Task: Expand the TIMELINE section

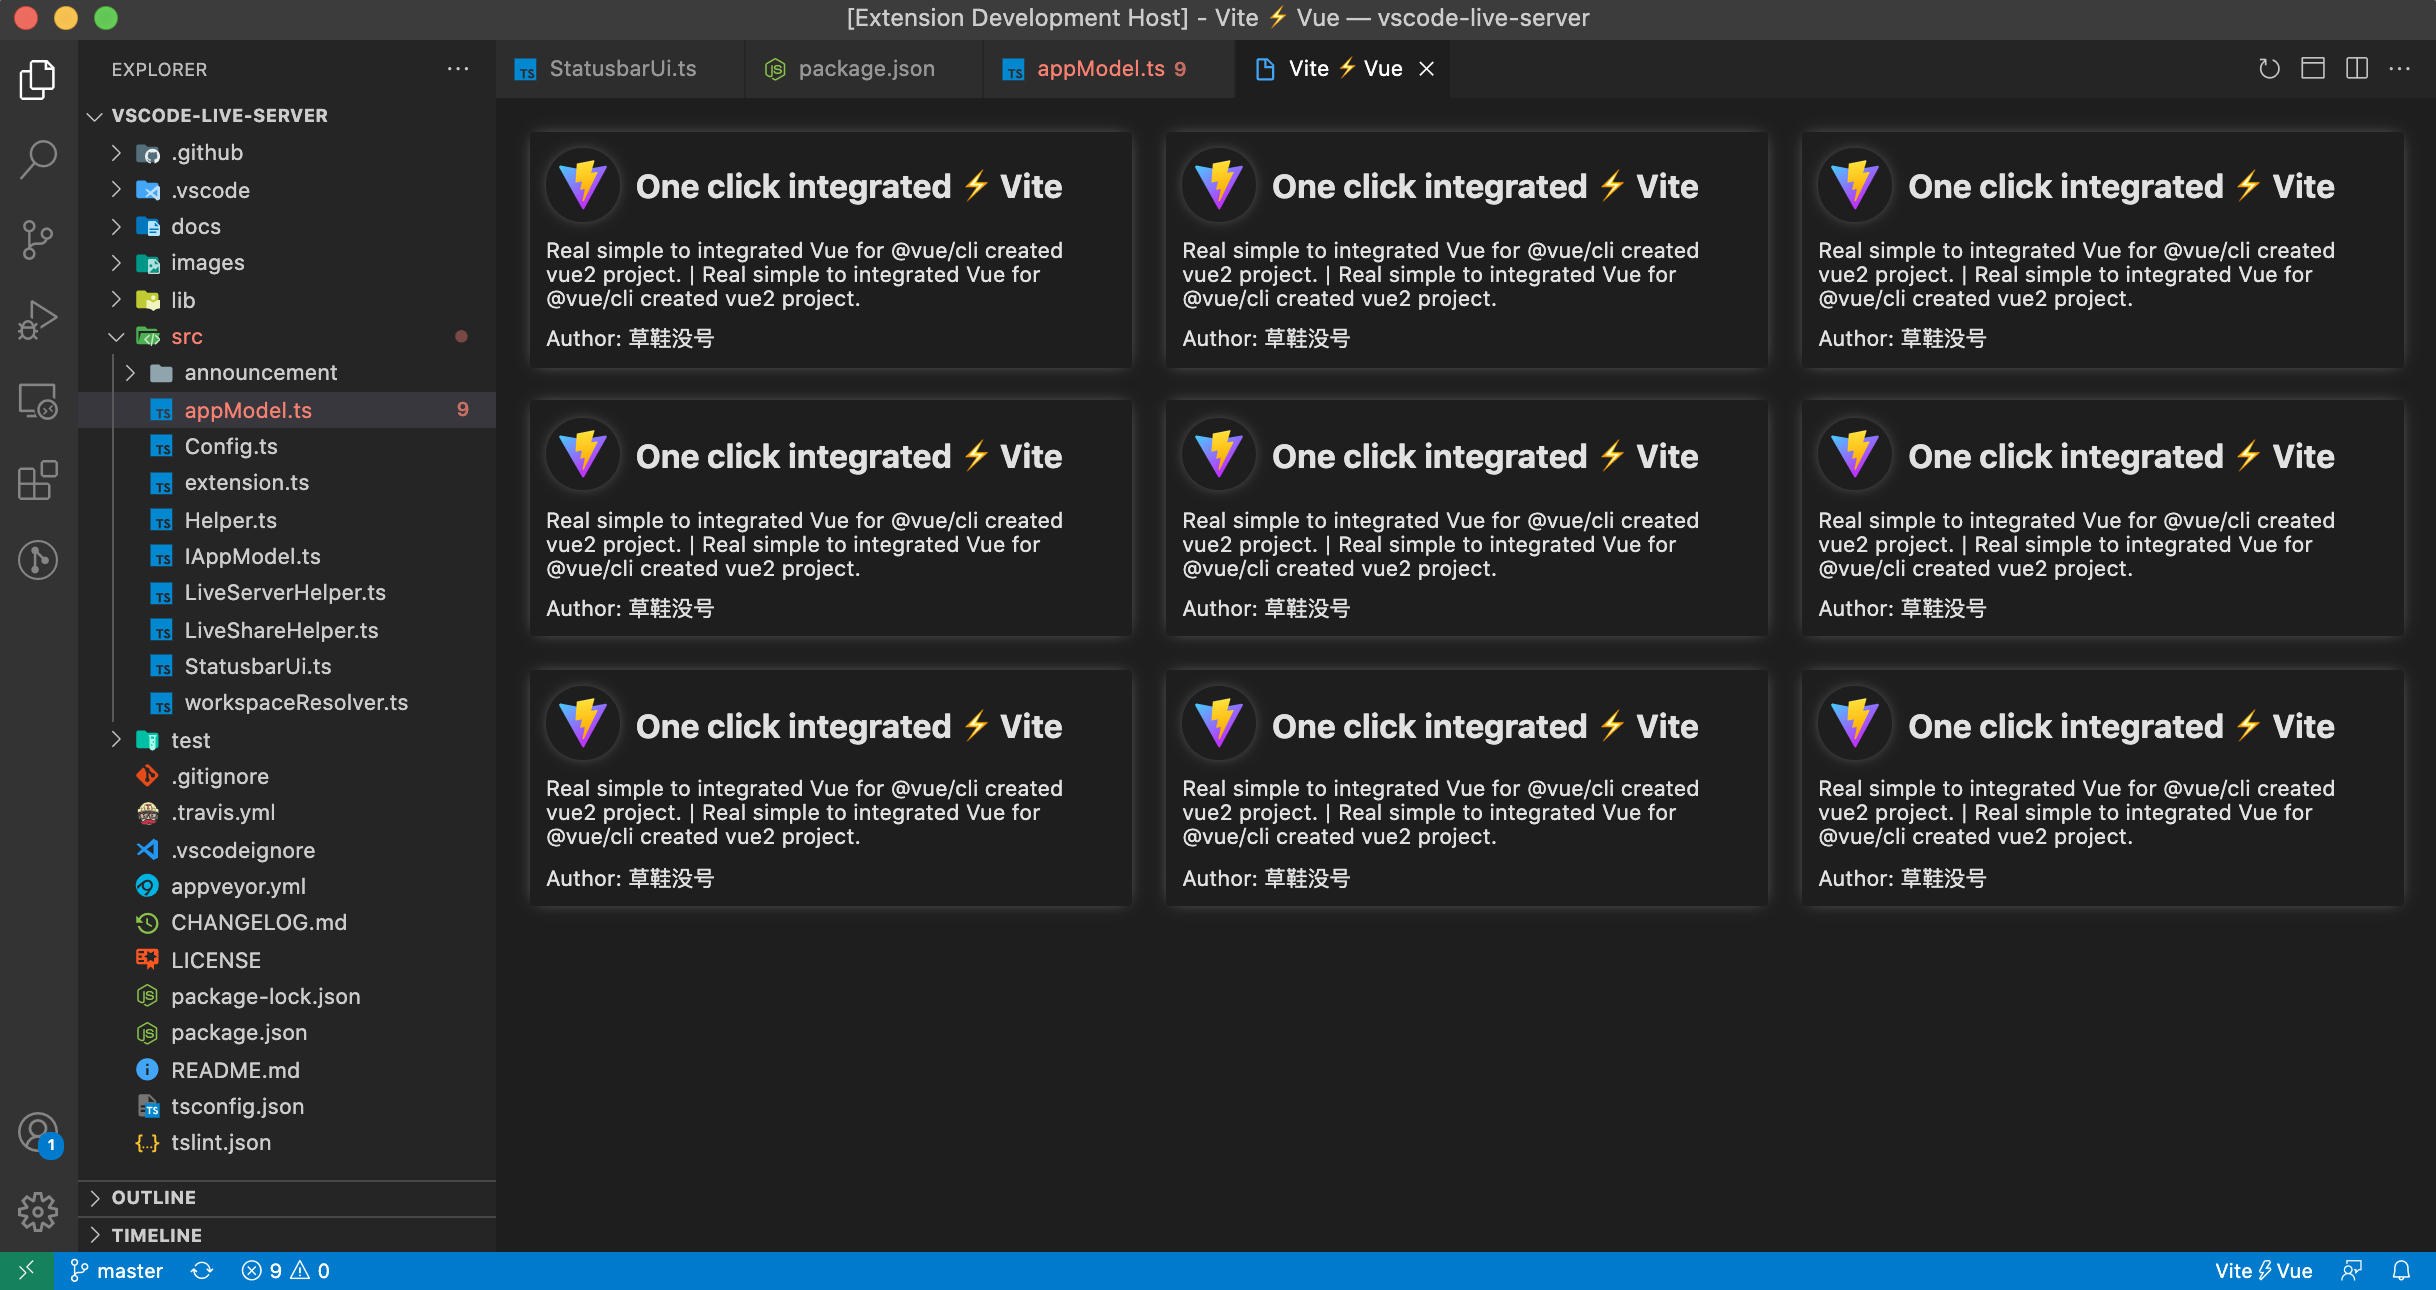Action: [156, 1235]
